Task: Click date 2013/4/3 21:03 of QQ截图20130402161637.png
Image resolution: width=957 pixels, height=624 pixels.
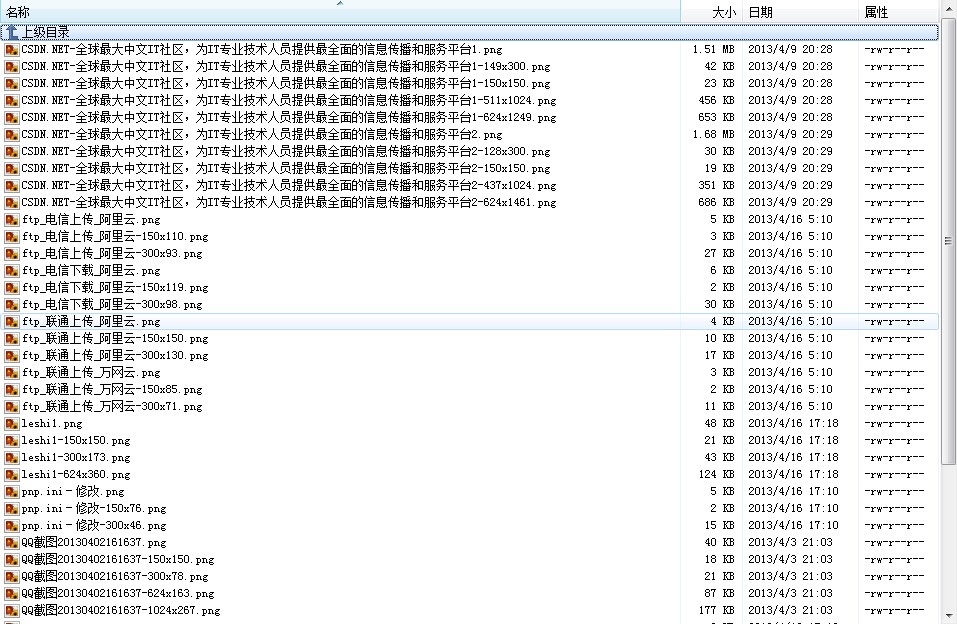Action: 790,543
